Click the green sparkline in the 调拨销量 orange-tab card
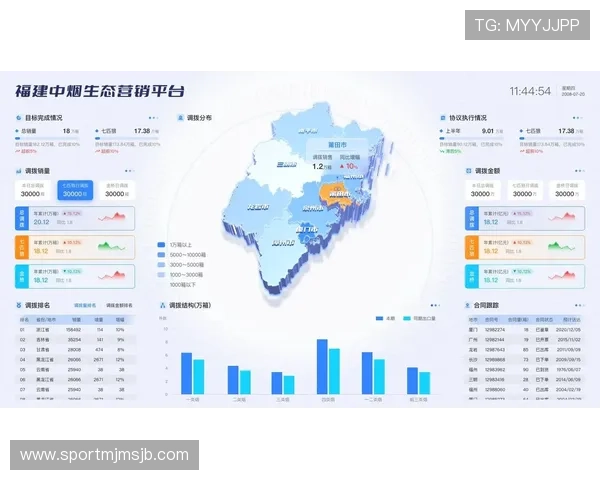Image resolution: width=600 pixels, height=480 pixels. tap(112, 246)
